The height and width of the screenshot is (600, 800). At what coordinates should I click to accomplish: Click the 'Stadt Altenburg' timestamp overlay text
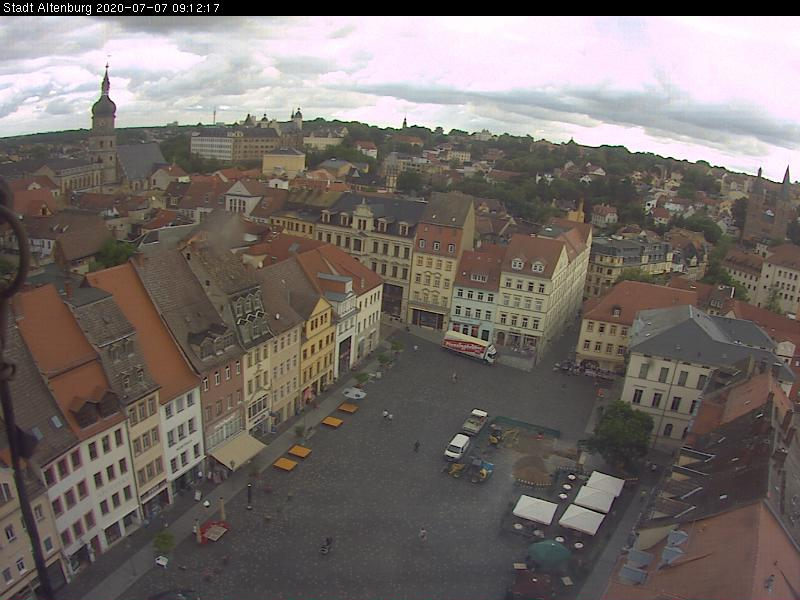coord(111,8)
